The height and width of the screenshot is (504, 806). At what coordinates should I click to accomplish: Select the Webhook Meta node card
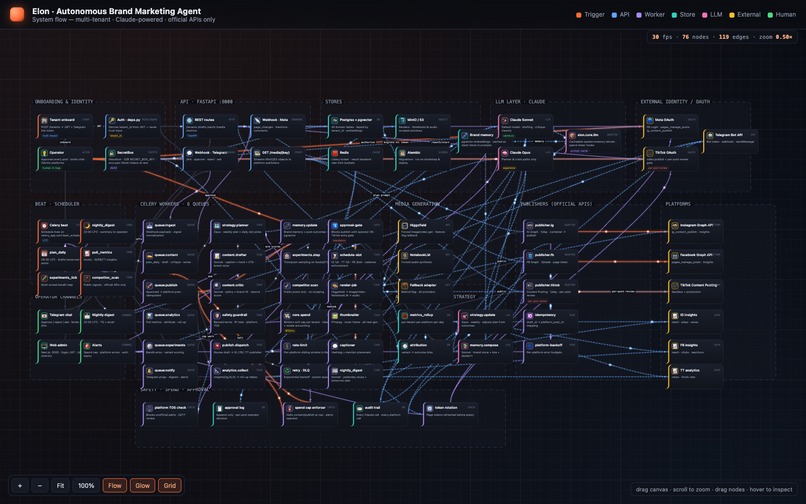coord(278,127)
